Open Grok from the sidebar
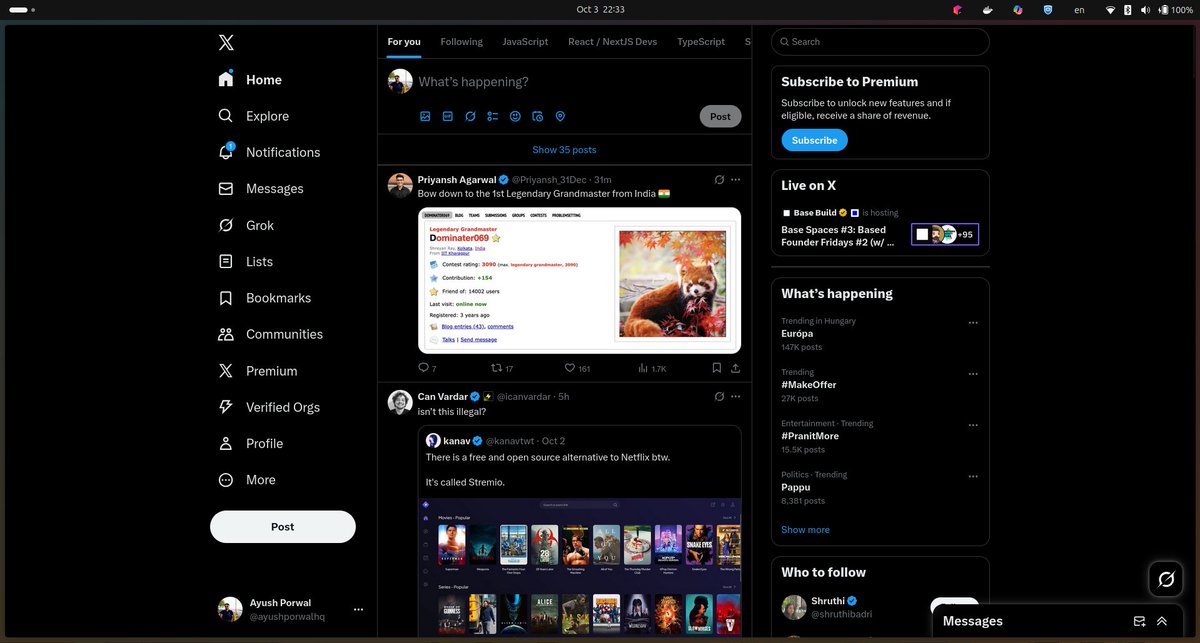This screenshot has width=1200, height=643. pyautogui.click(x=246, y=225)
